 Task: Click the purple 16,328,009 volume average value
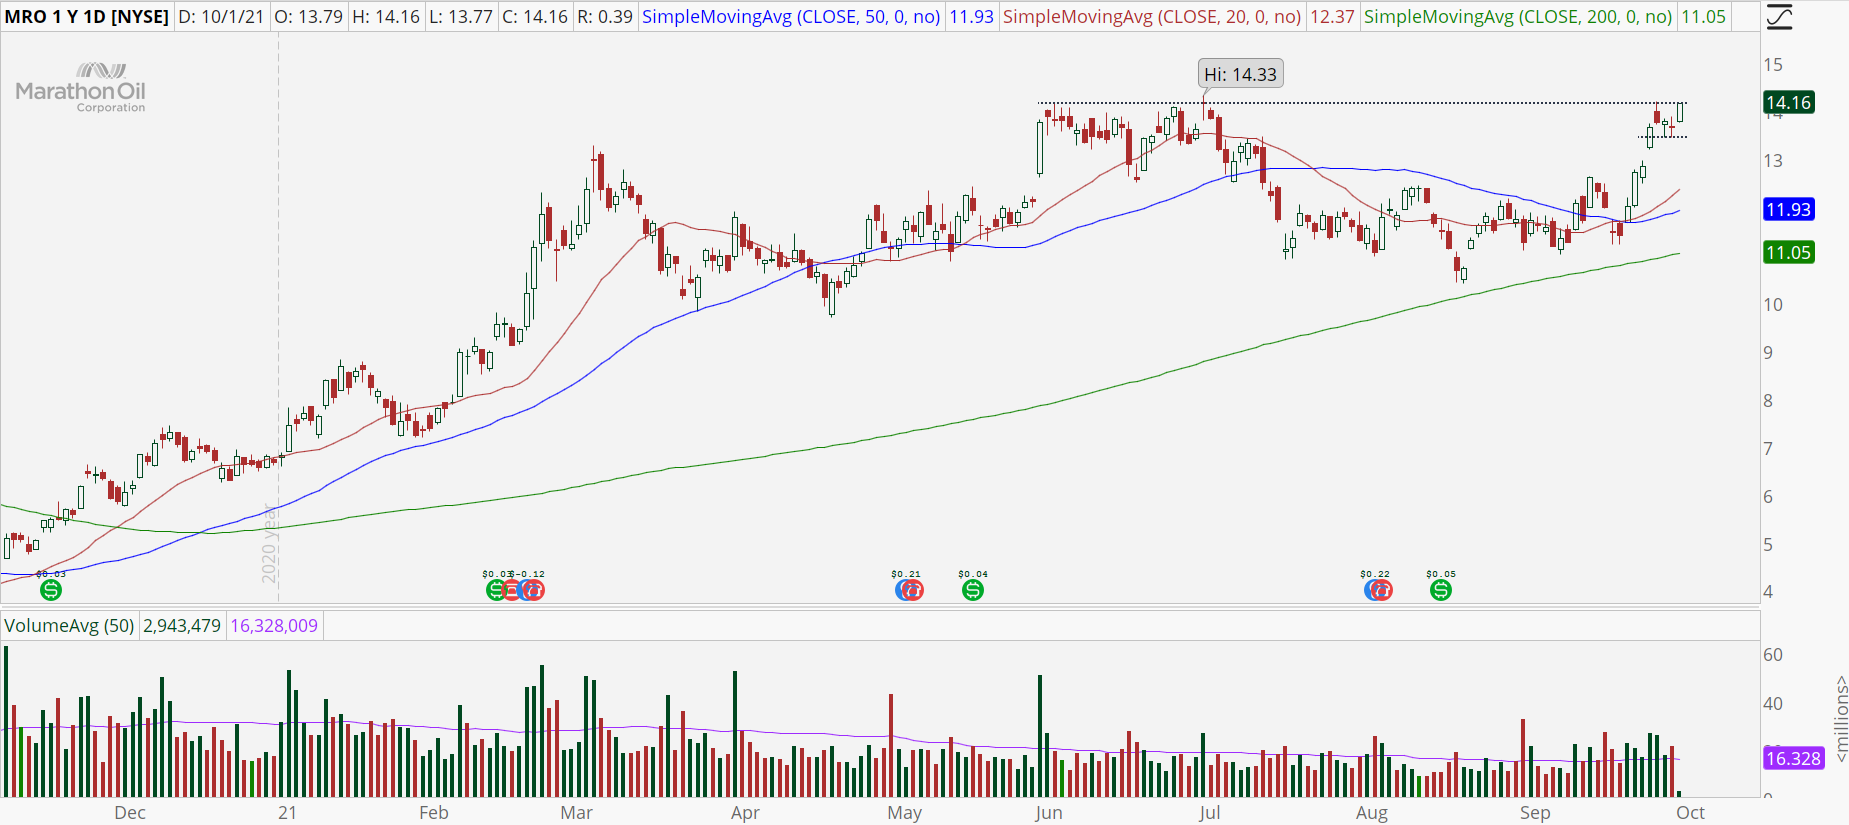point(274,626)
